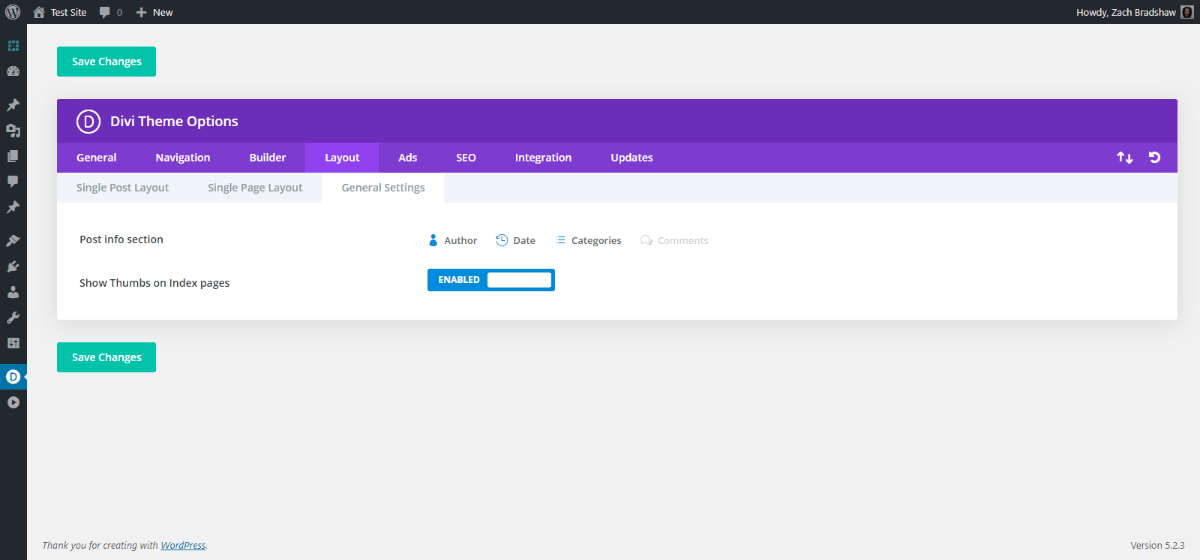1200x560 pixels.
Task: Open Howdy, Zach Bradshaw account menu
Action: click(x=1134, y=12)
